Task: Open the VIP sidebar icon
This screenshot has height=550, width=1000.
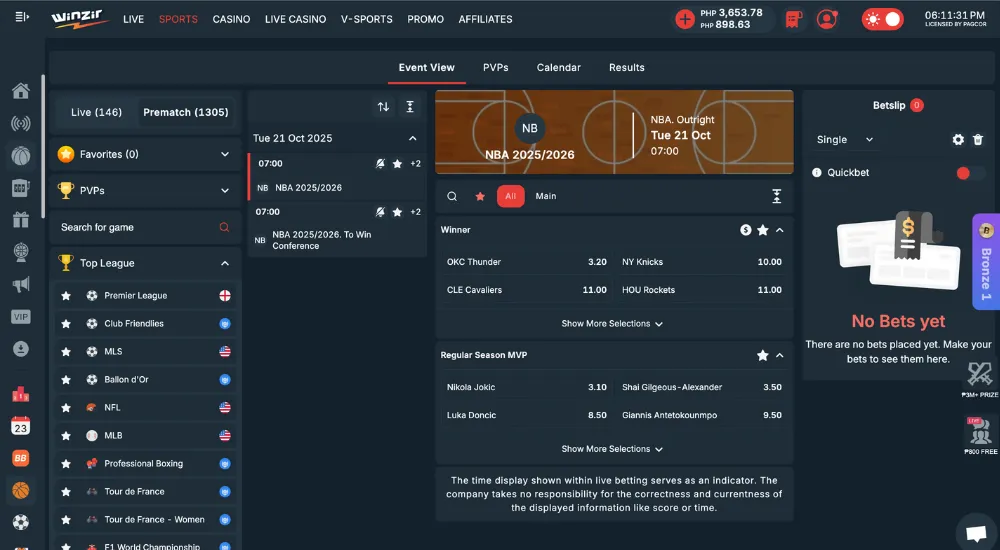Action: pyautogui.click(x=20, y=316)
